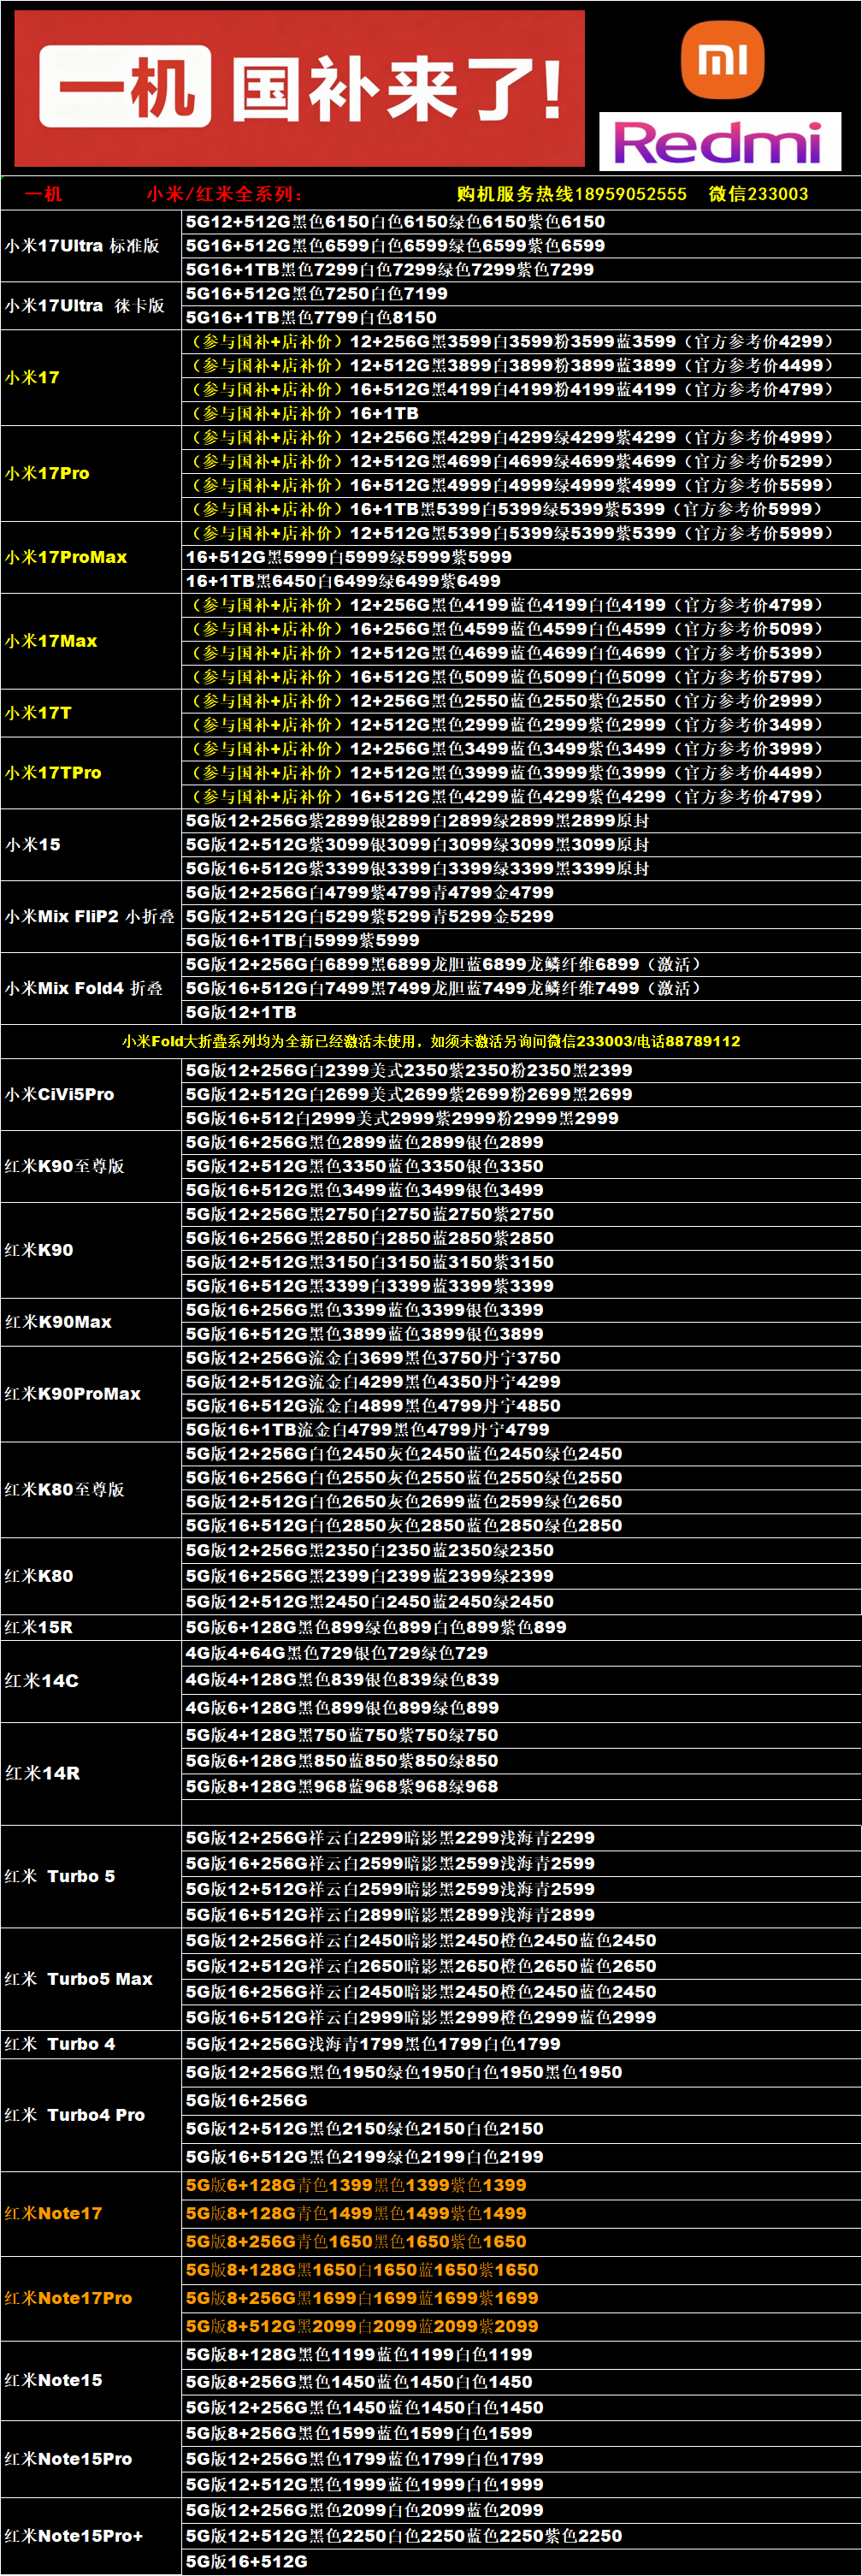The height and width of the screenshot is (2576, 862).
Task: Click the yellow Fold activation notice line
Action: point(431,1042)
